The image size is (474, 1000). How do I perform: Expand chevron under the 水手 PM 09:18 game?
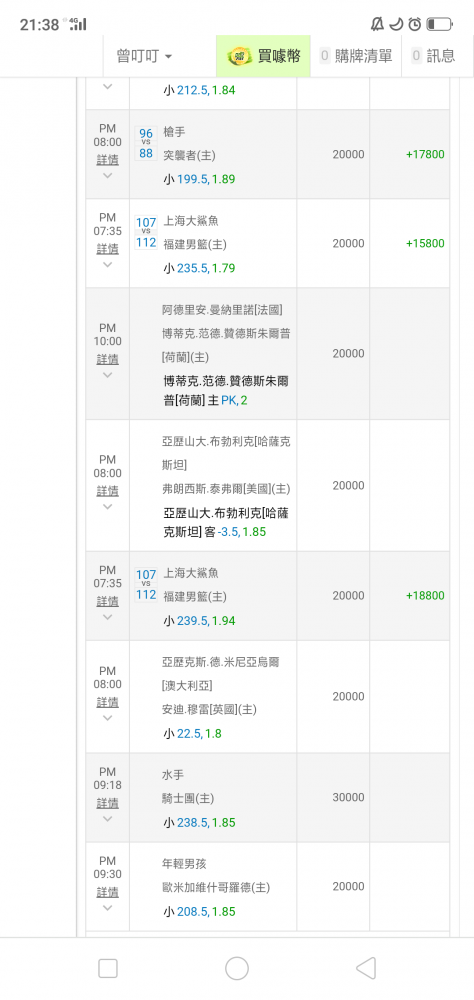(107, 819)
